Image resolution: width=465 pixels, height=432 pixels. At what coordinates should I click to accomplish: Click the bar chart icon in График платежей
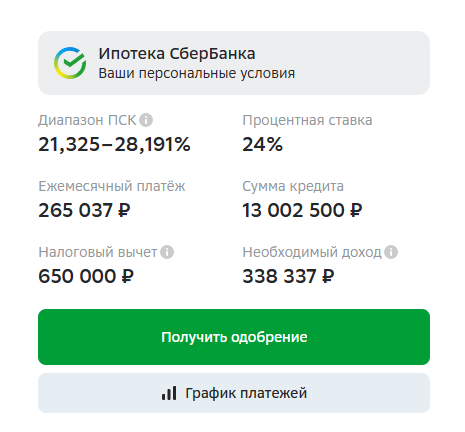[x=169, y=393]
